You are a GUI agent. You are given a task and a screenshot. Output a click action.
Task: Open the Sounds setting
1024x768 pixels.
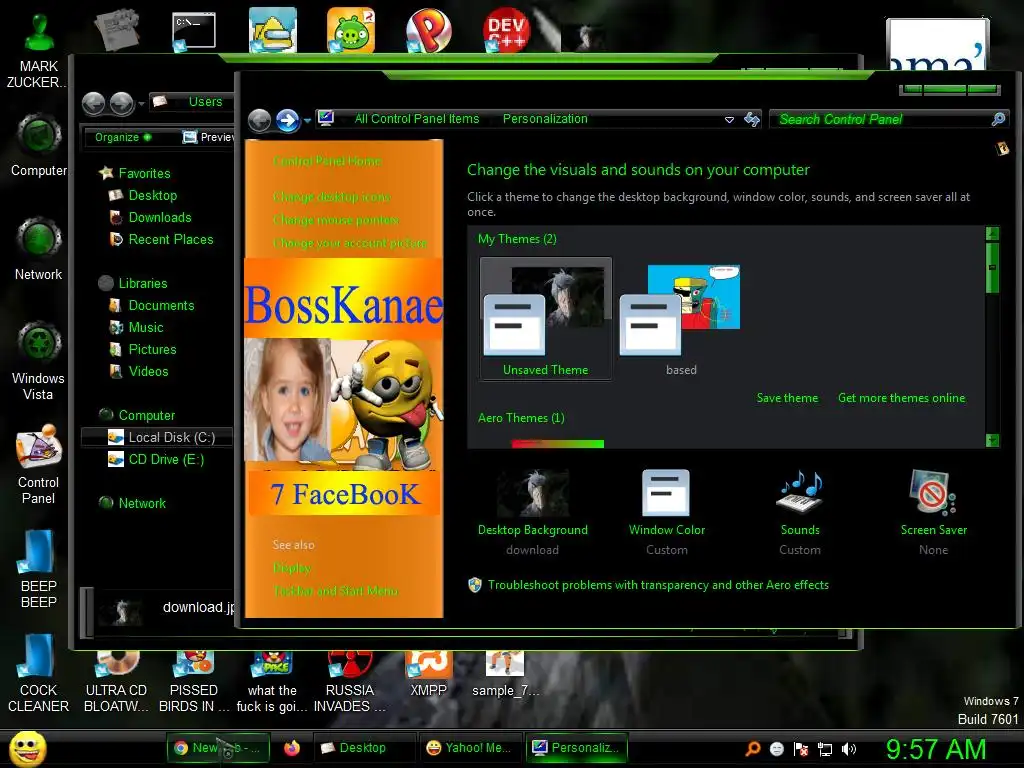[x=800, y=513]
